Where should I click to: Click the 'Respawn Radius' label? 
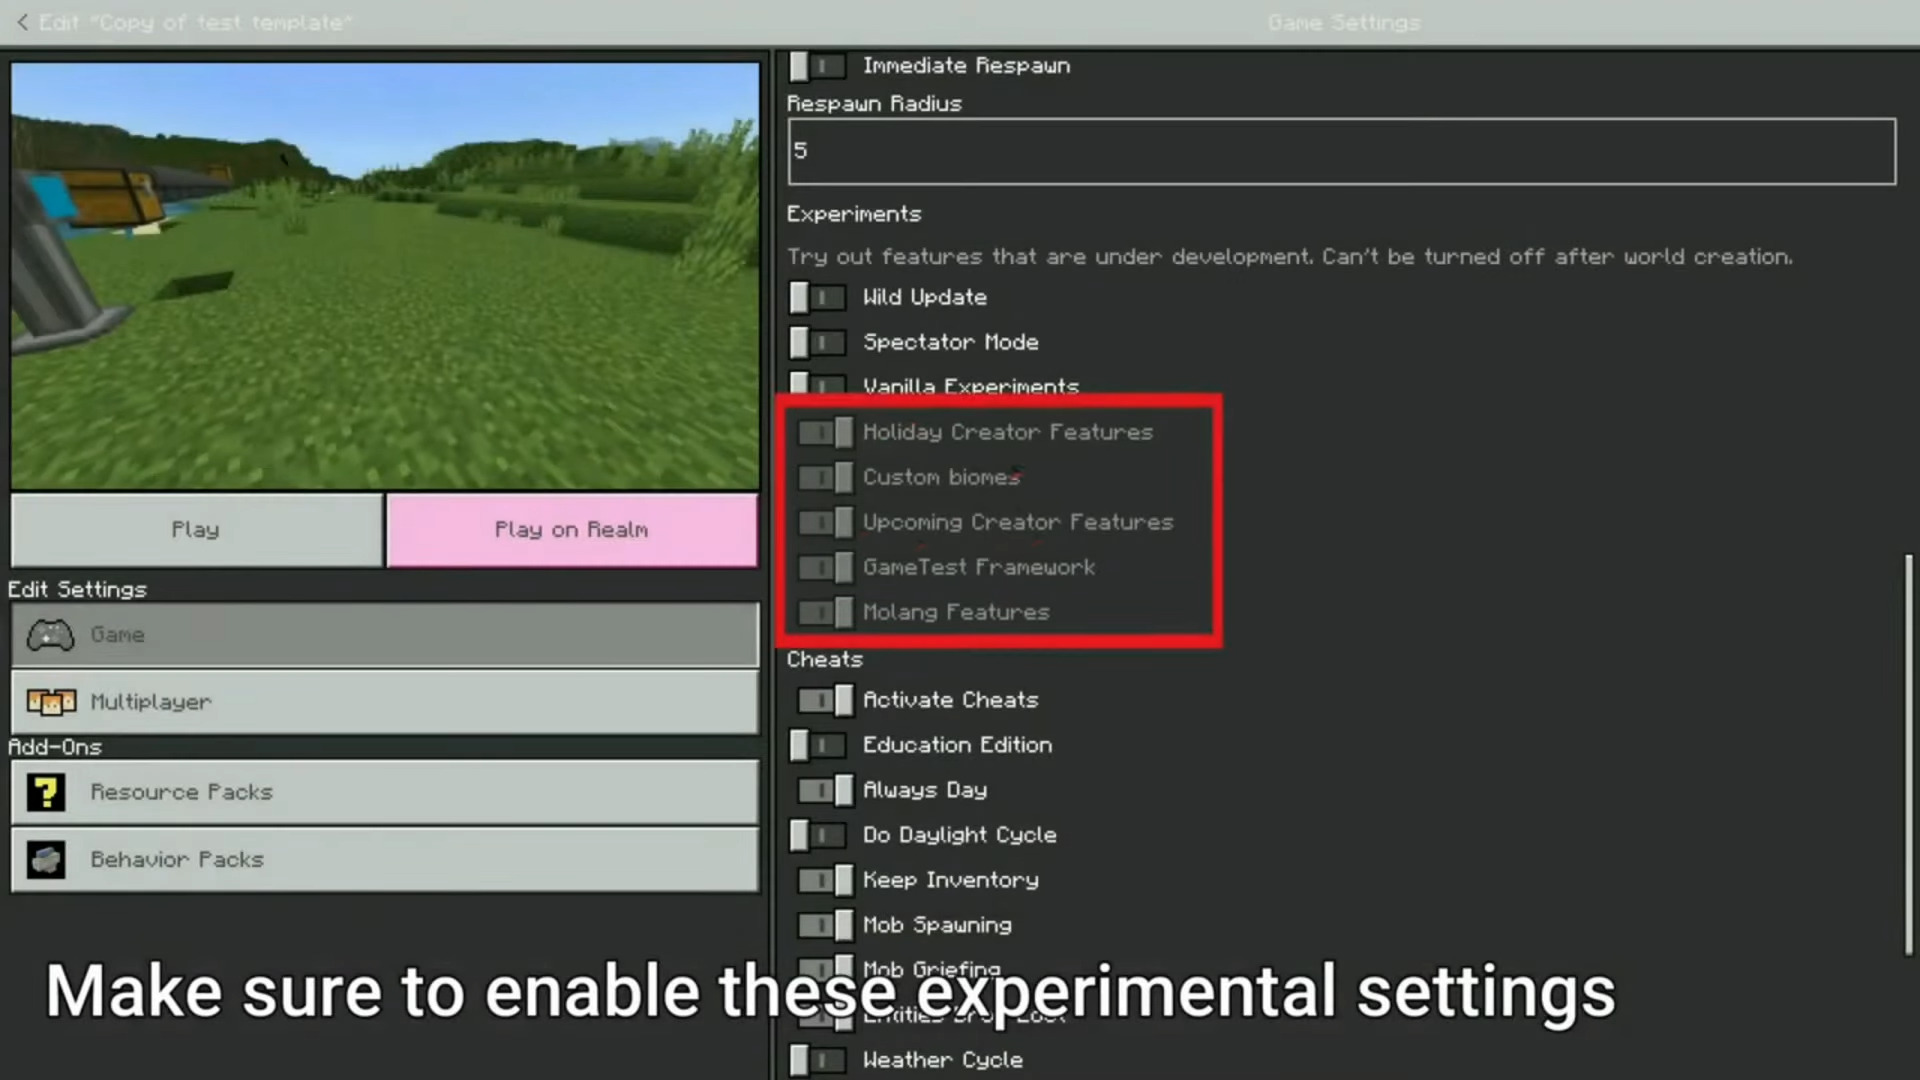874,104
